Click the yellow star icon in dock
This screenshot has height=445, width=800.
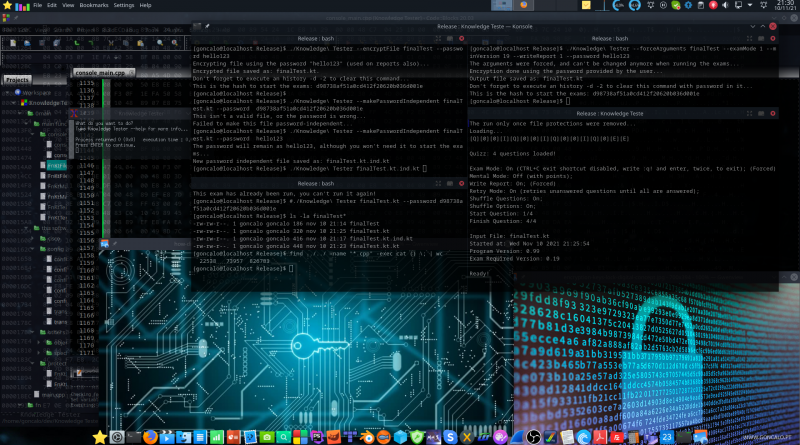pos(99,437)
